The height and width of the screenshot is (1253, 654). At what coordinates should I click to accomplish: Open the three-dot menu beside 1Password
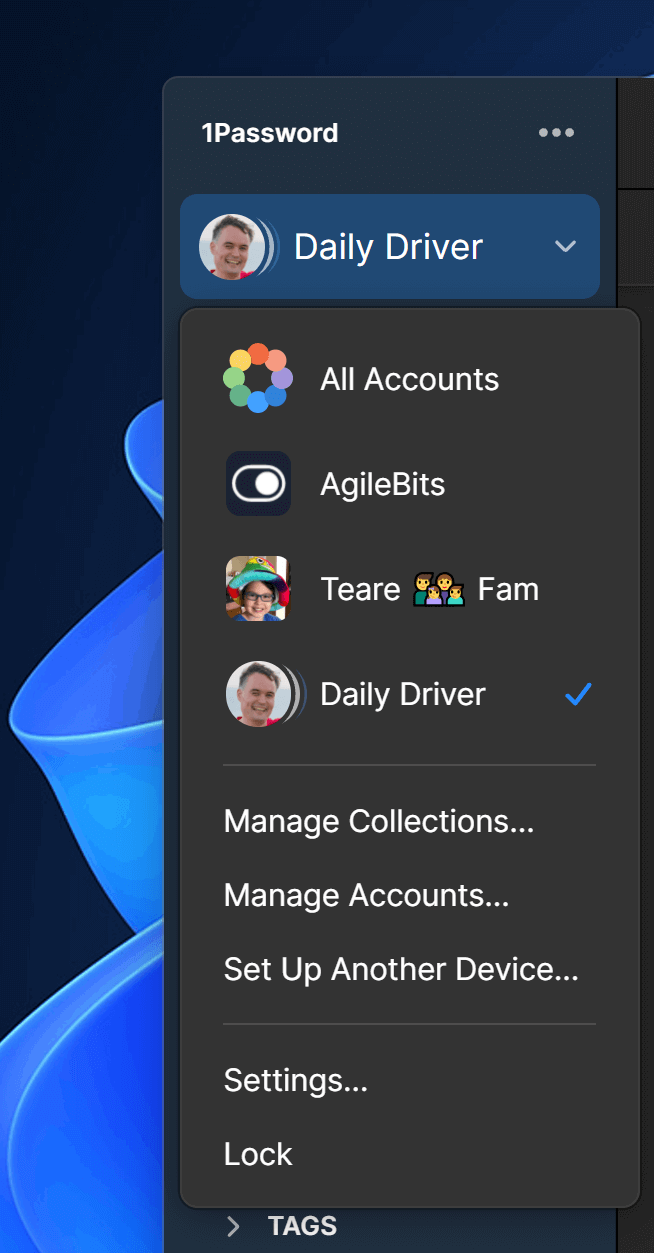tap(556, 133)
